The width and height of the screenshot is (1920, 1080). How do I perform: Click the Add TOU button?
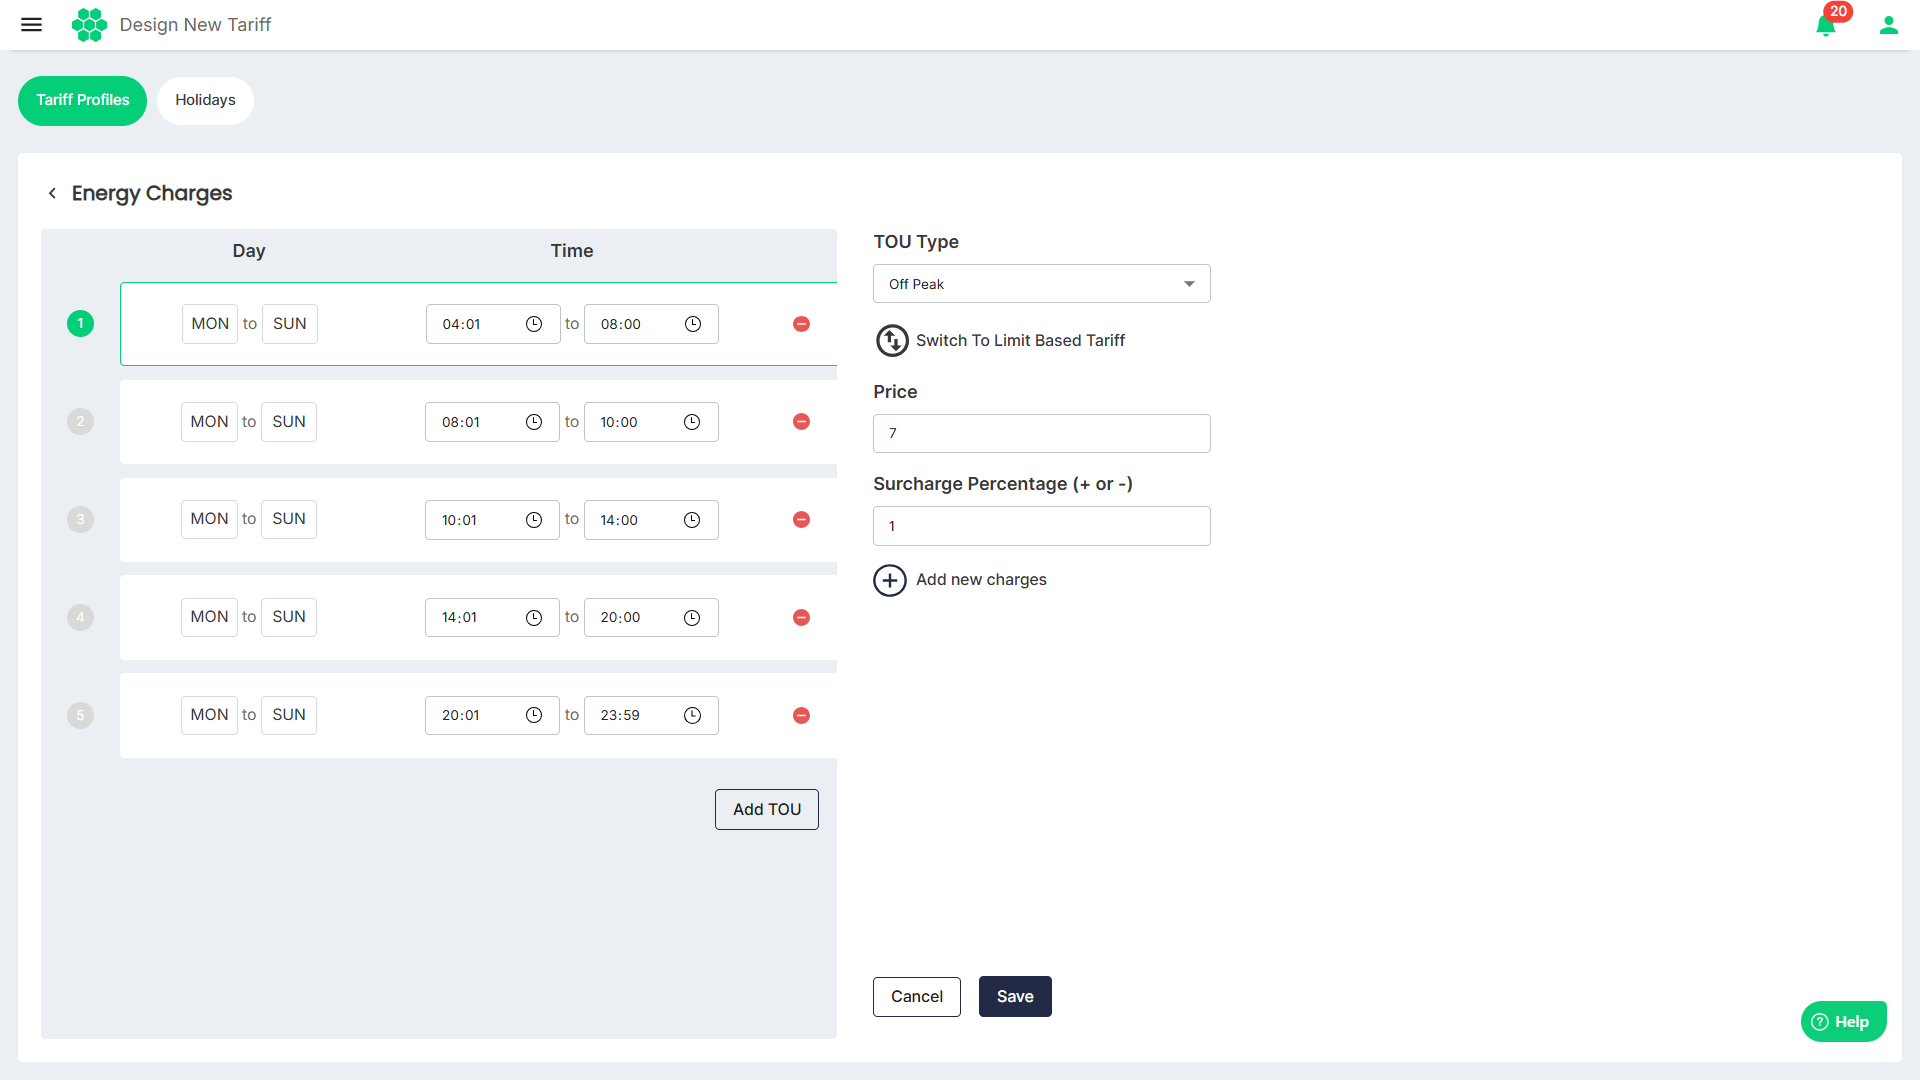(766, 809)
